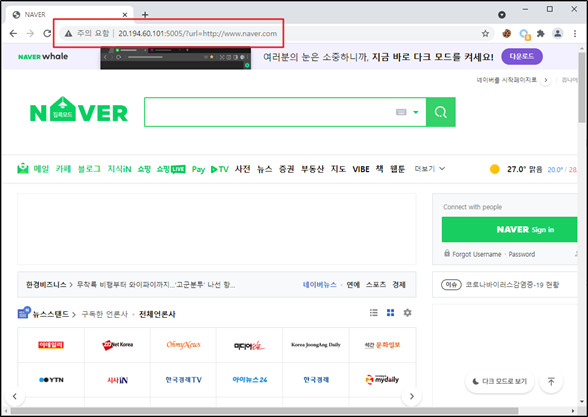588x417 pixels.
Task: Open the Pay link
Action: point(198,170)
